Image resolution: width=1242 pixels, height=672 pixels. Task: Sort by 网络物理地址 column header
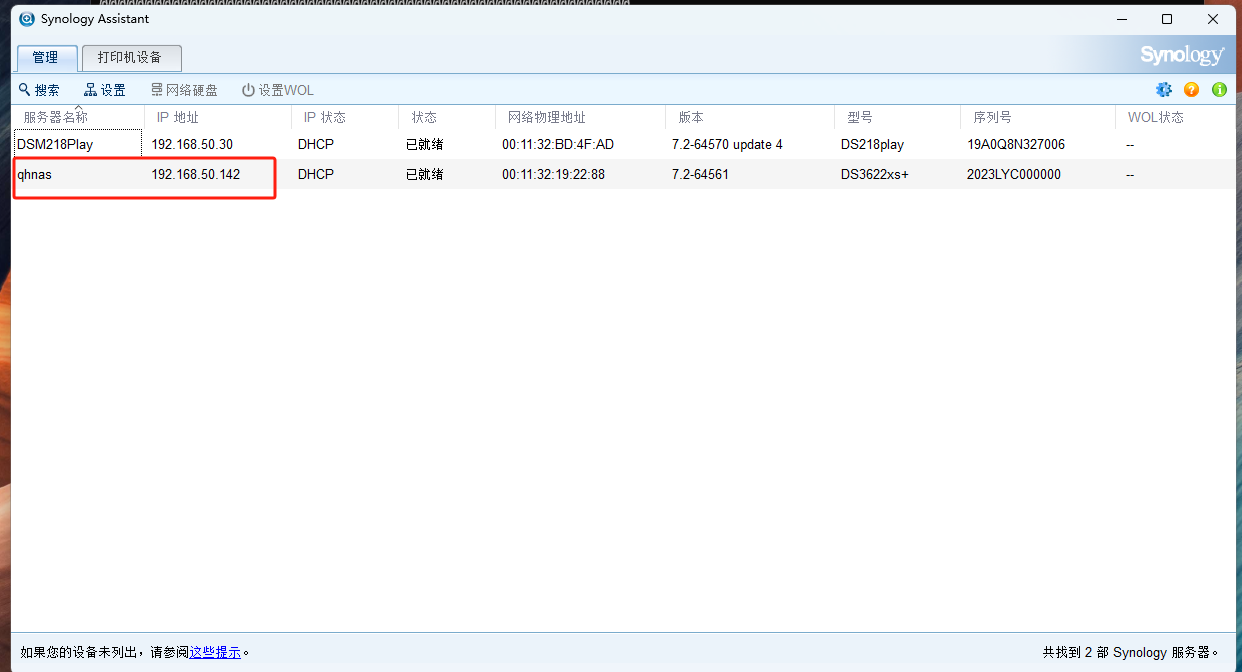580,117
